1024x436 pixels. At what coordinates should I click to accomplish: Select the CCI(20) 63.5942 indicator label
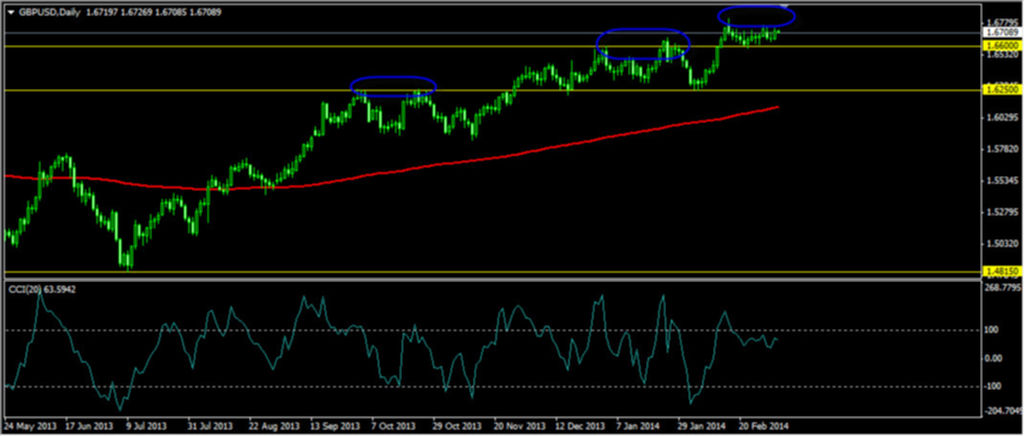point(41,288)
